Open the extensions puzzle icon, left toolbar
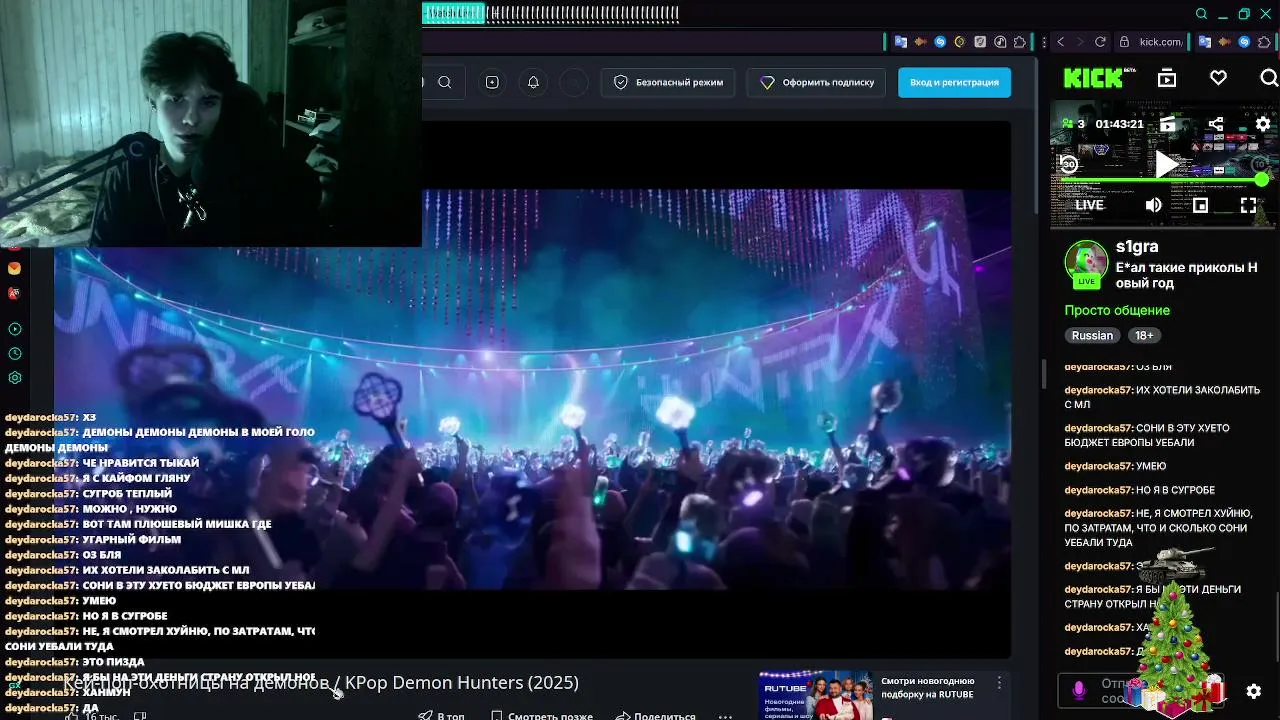This screenshot has height=720, width=1280. [x=1020, y=42]
